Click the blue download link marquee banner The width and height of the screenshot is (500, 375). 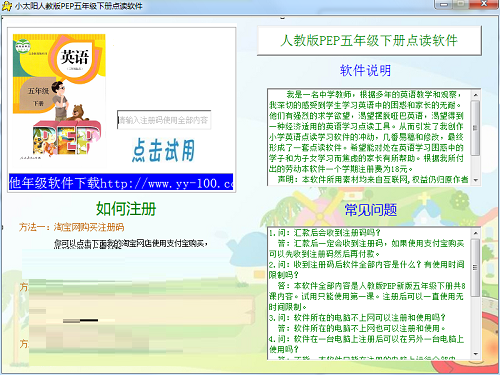[121, 182]
